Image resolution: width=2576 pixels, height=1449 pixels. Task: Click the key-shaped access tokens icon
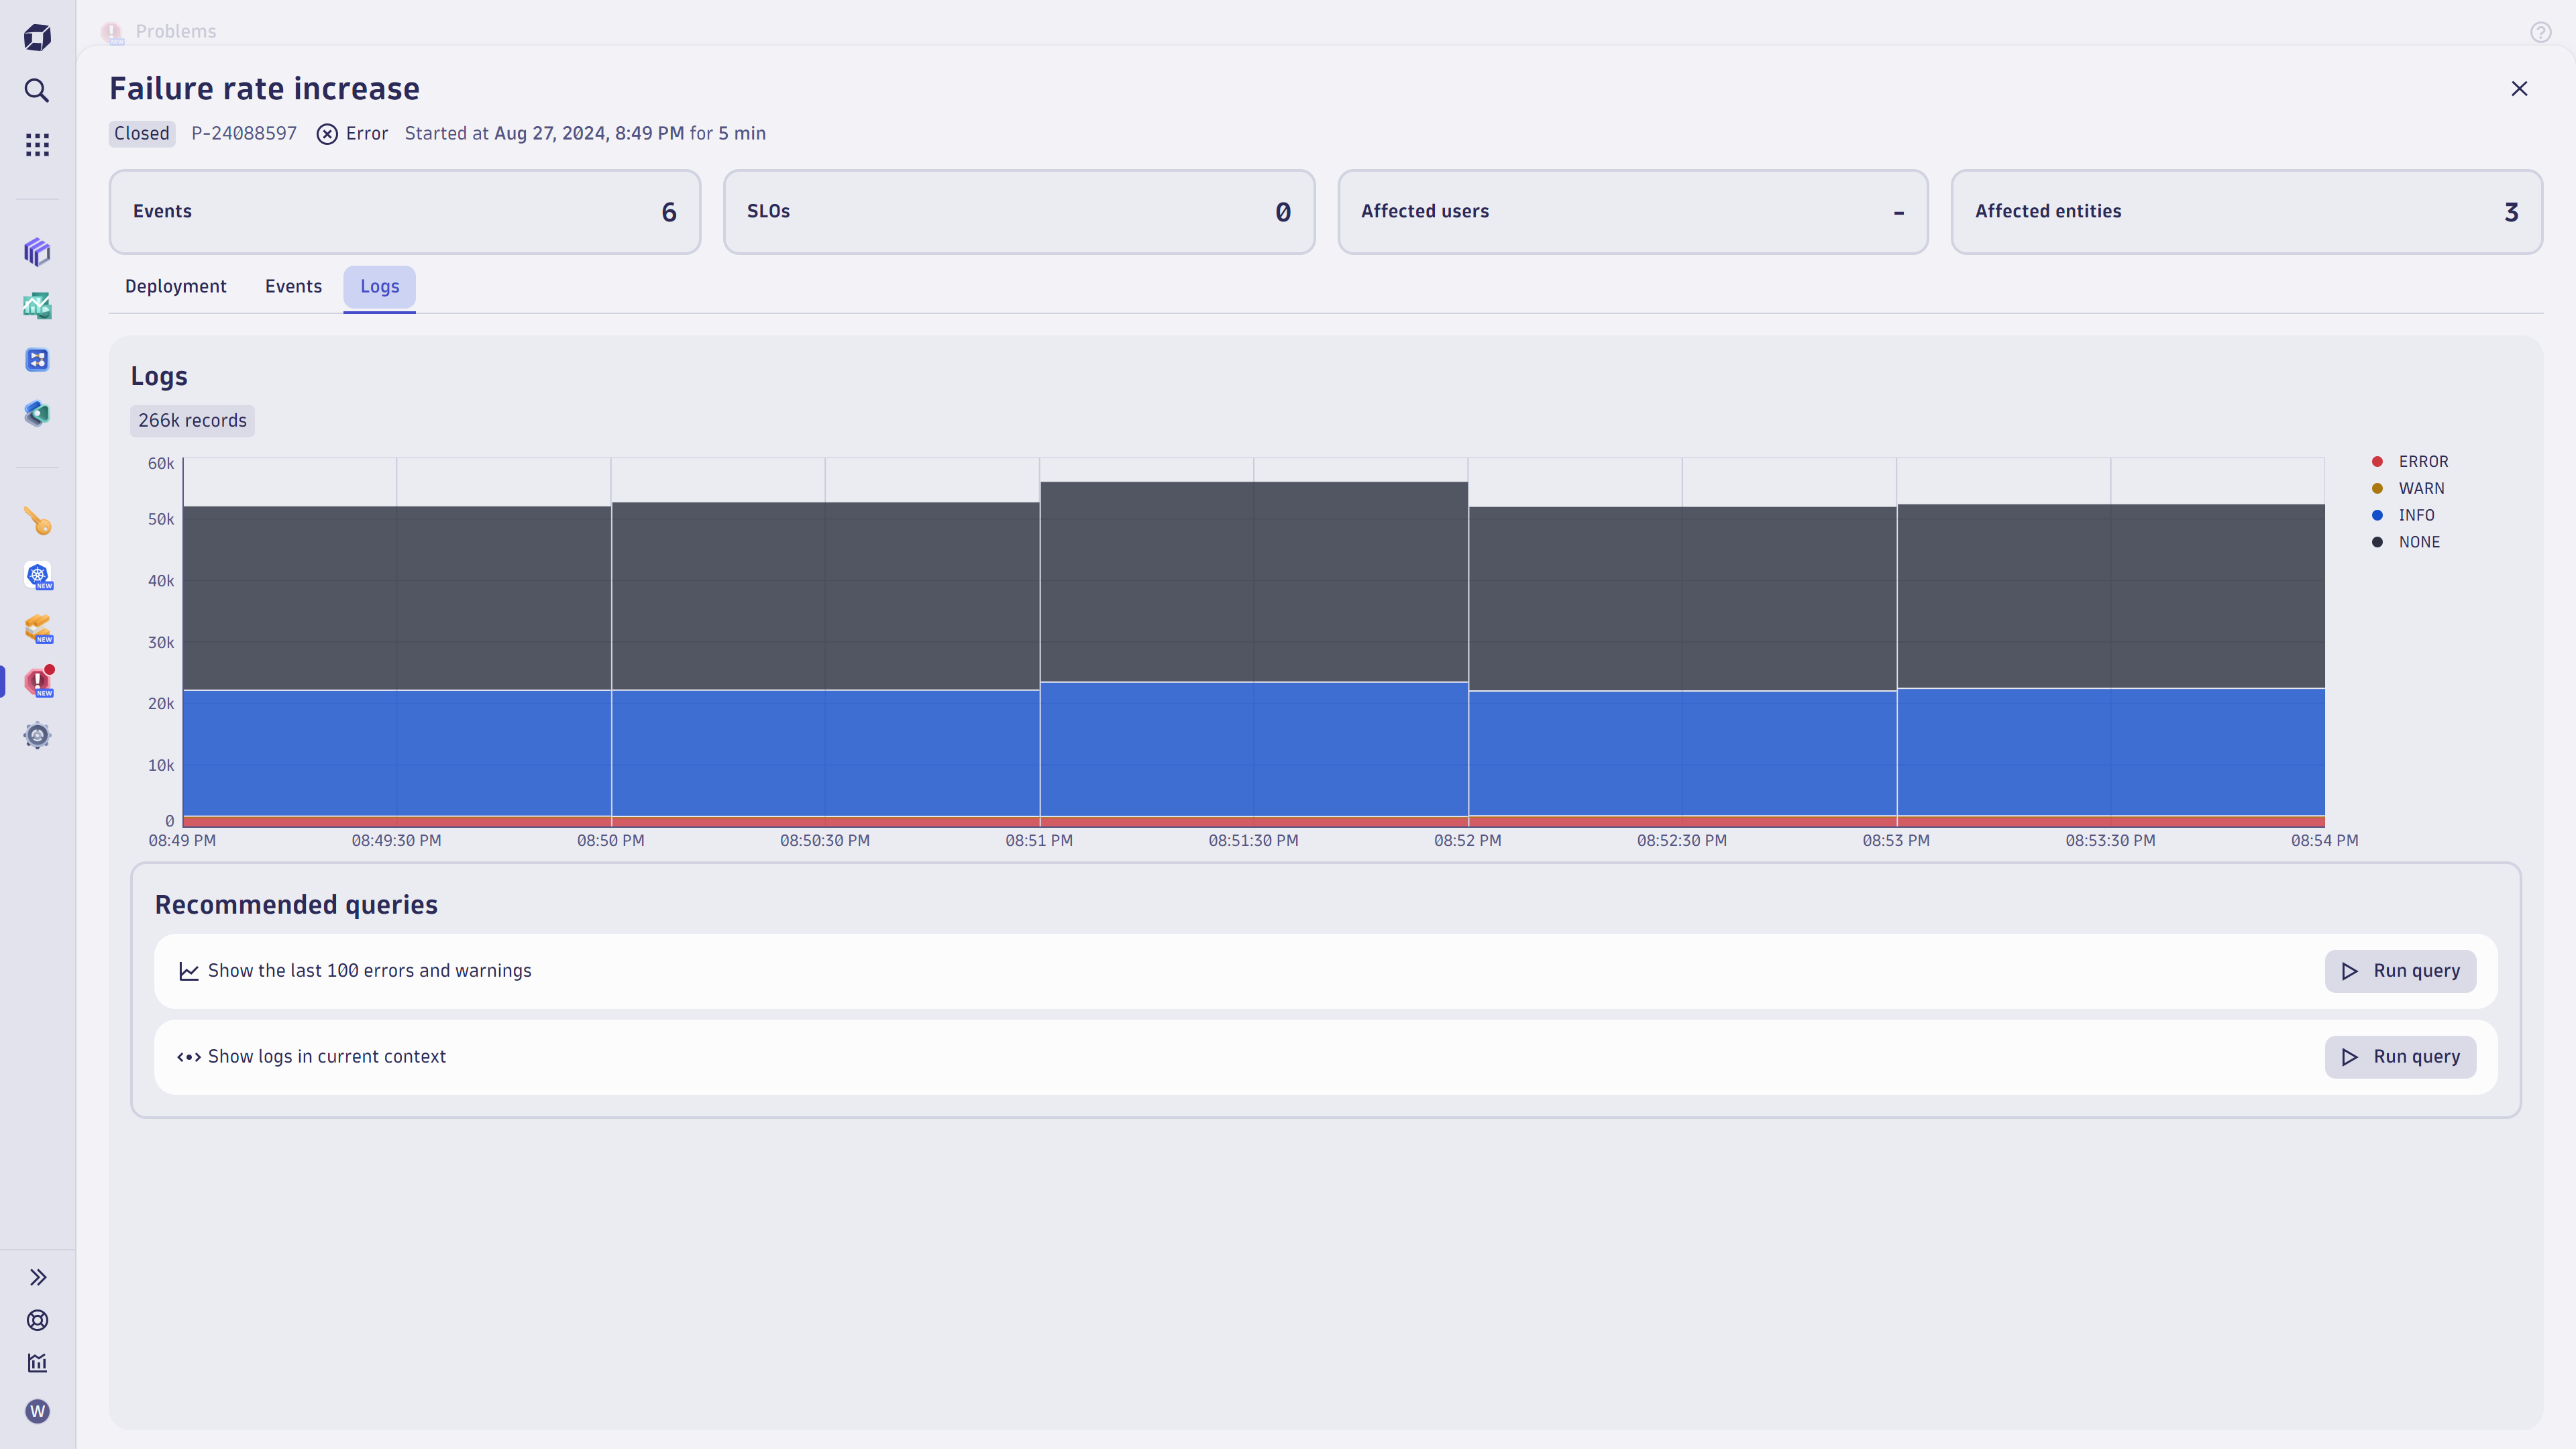point(37,521)
